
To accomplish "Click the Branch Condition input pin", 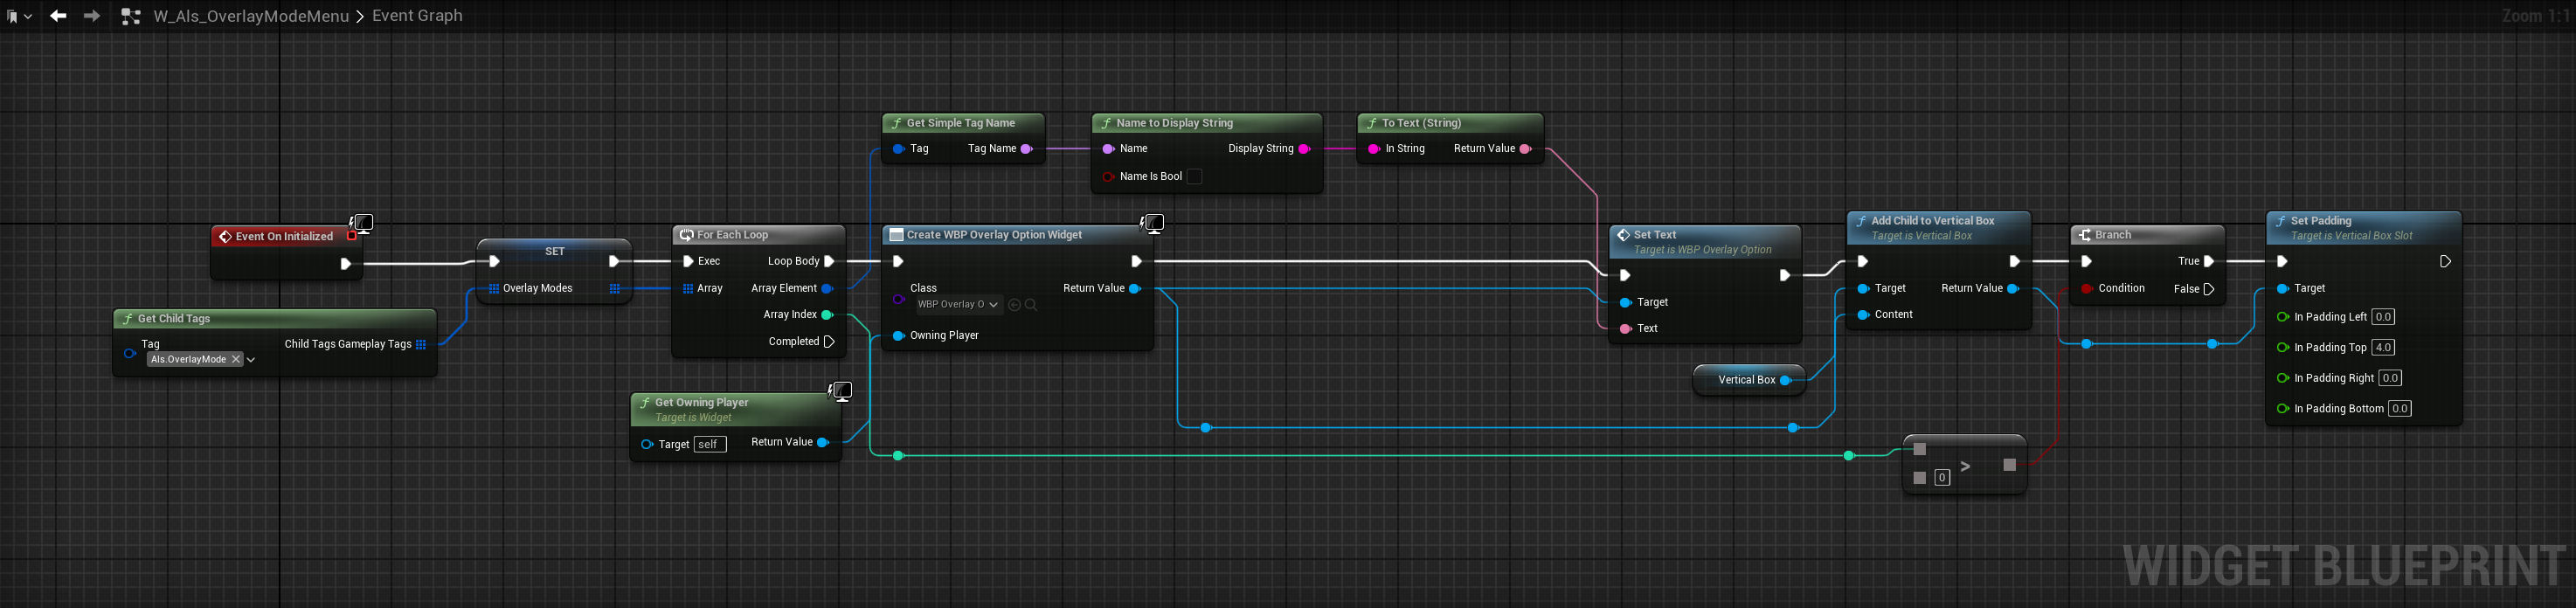I will pos(2087,288).
